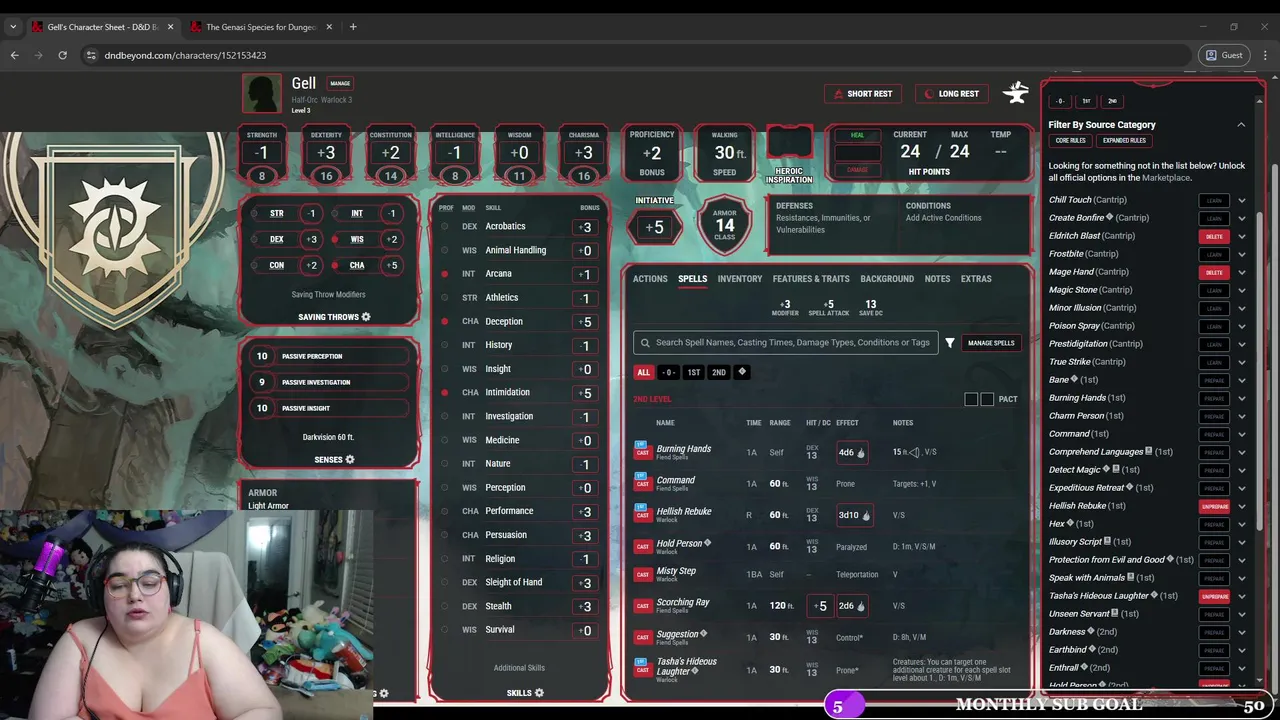Viewport: 1280px width, 720px height.
Task: Cast Command from spell list
Action: (642, 483)
